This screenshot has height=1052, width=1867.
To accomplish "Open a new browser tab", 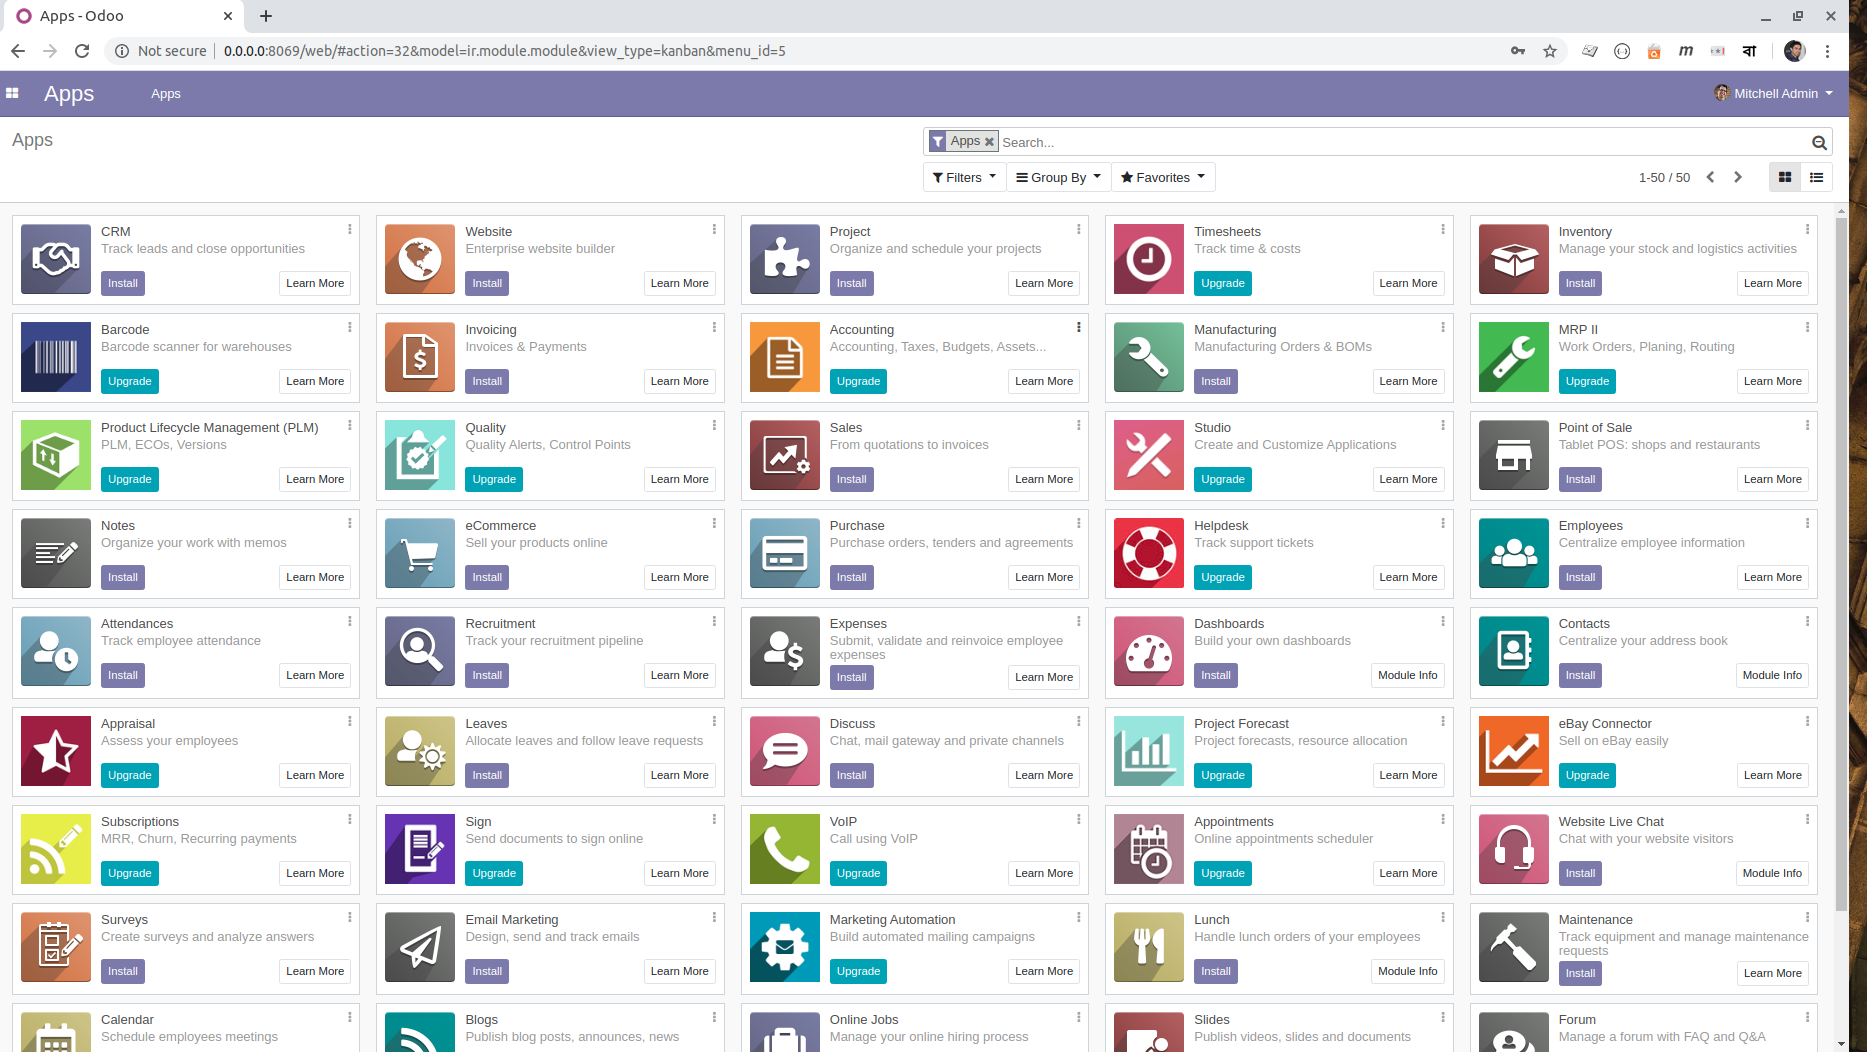I will pyautogui.click(x=266, y=16).
